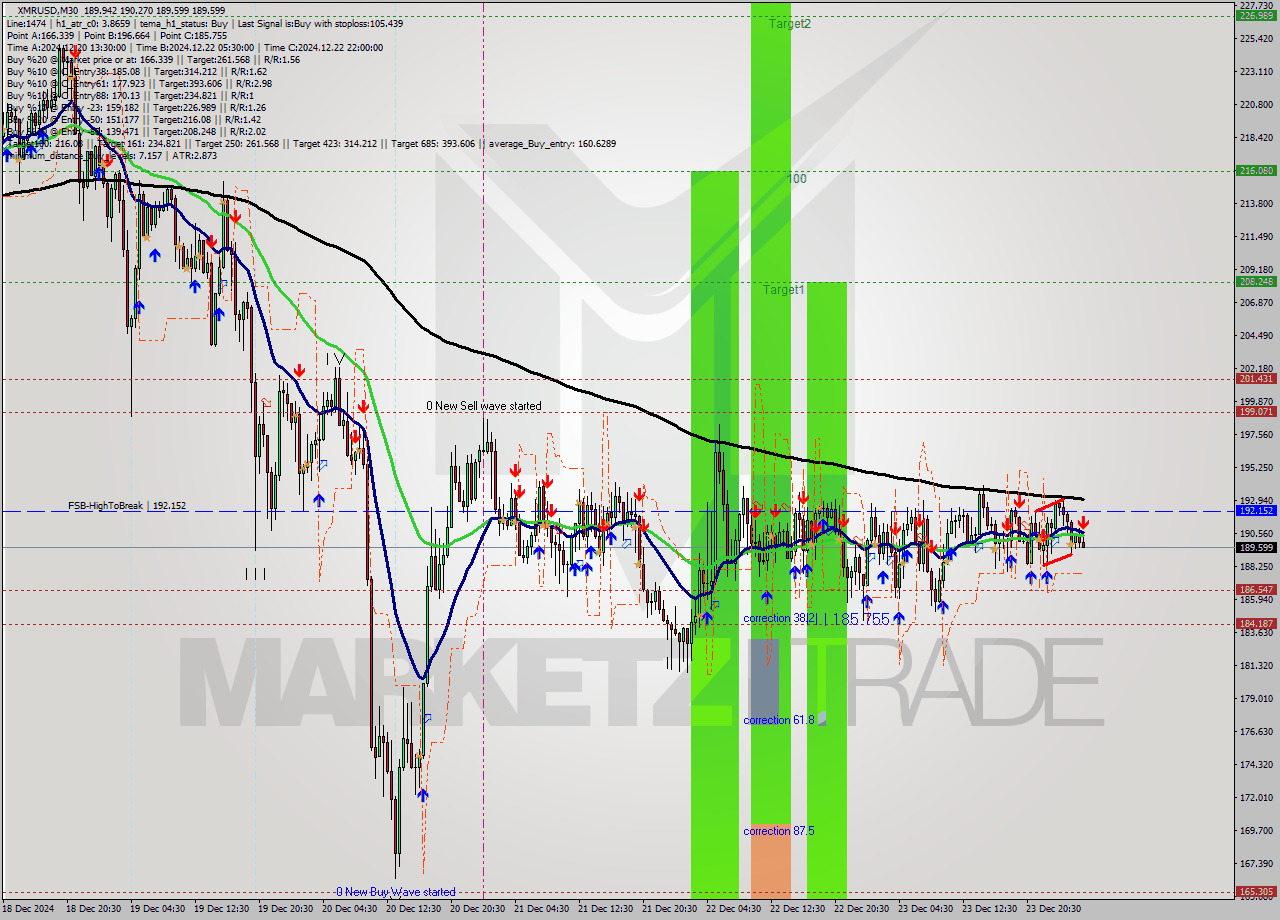
Task: Click the green 208.248 price tag
Action: click(x=1256, y=282)
